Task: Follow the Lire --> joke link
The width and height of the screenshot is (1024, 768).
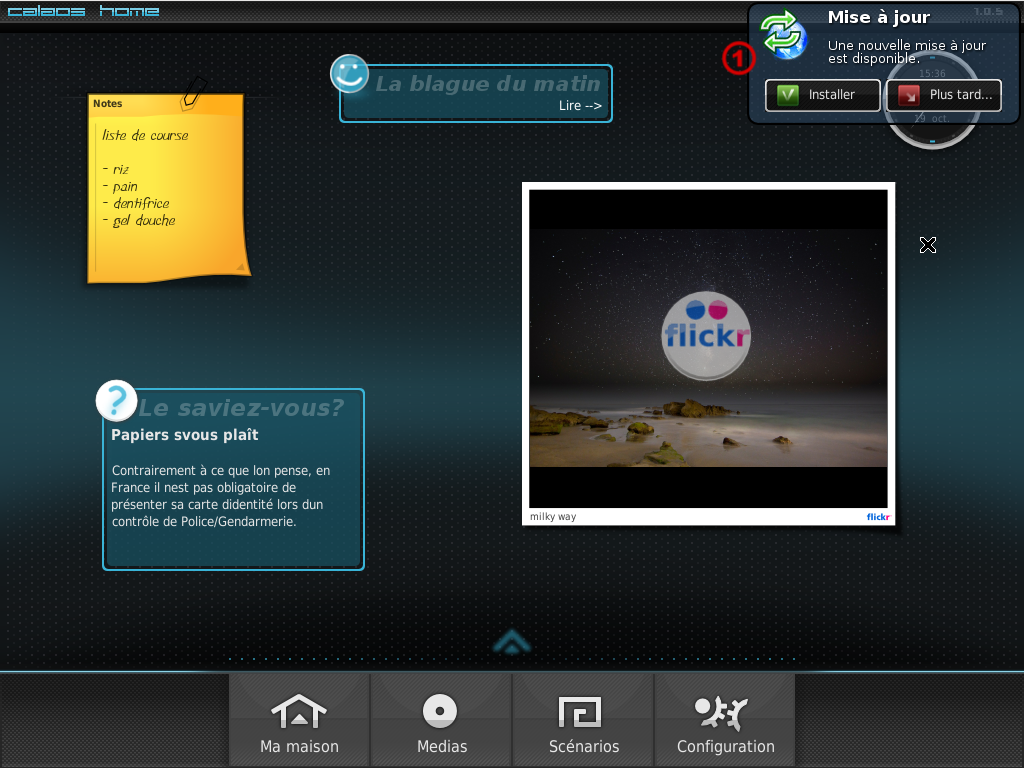Action: click(x=580, y=106)
